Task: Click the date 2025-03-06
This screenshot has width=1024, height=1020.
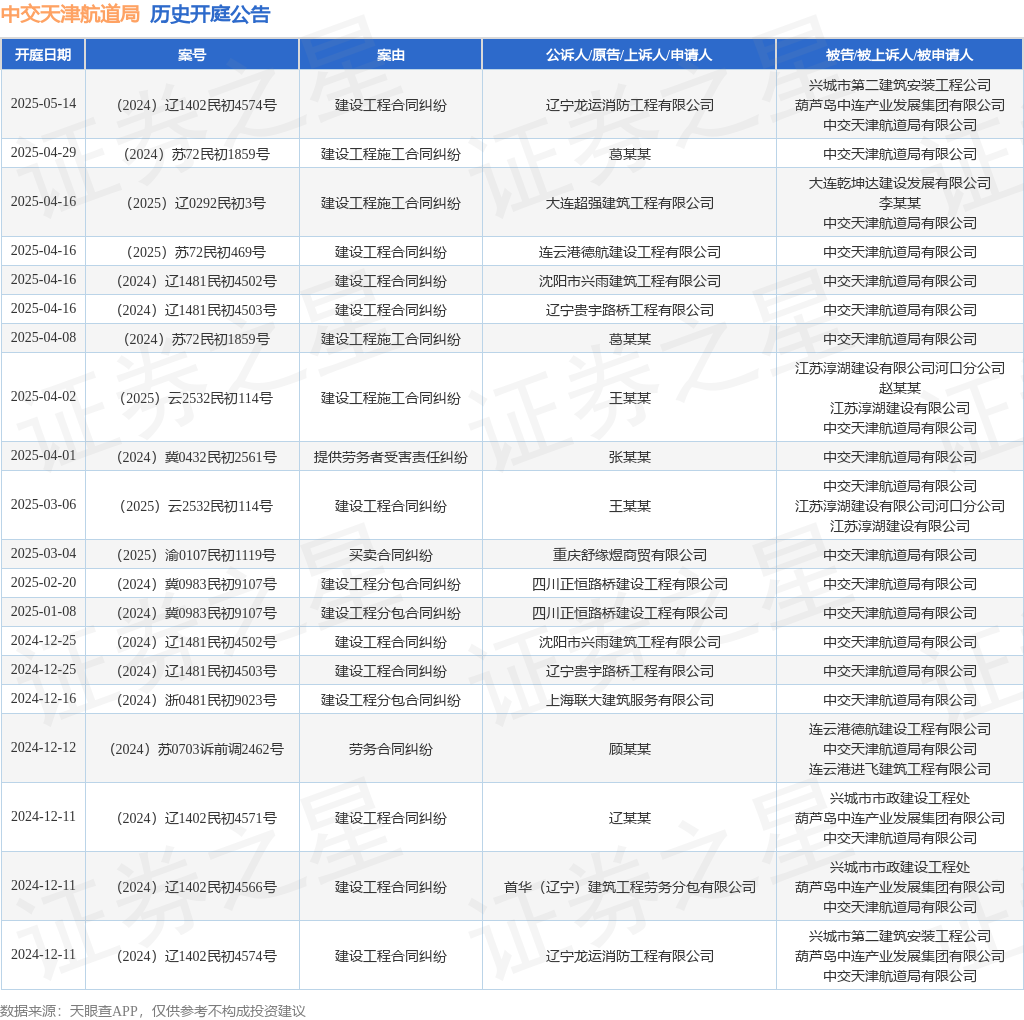Action: (43, 505)
